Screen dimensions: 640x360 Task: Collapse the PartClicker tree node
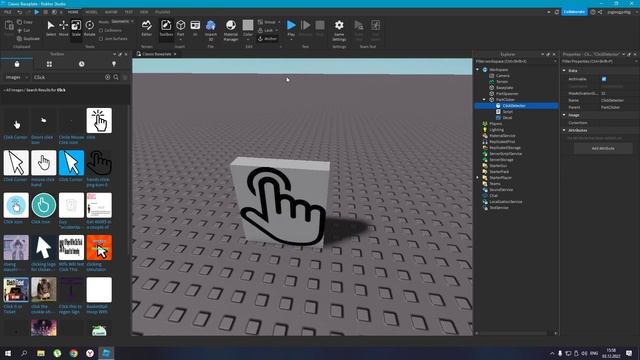pyautogui.click(x=484, y=100)
